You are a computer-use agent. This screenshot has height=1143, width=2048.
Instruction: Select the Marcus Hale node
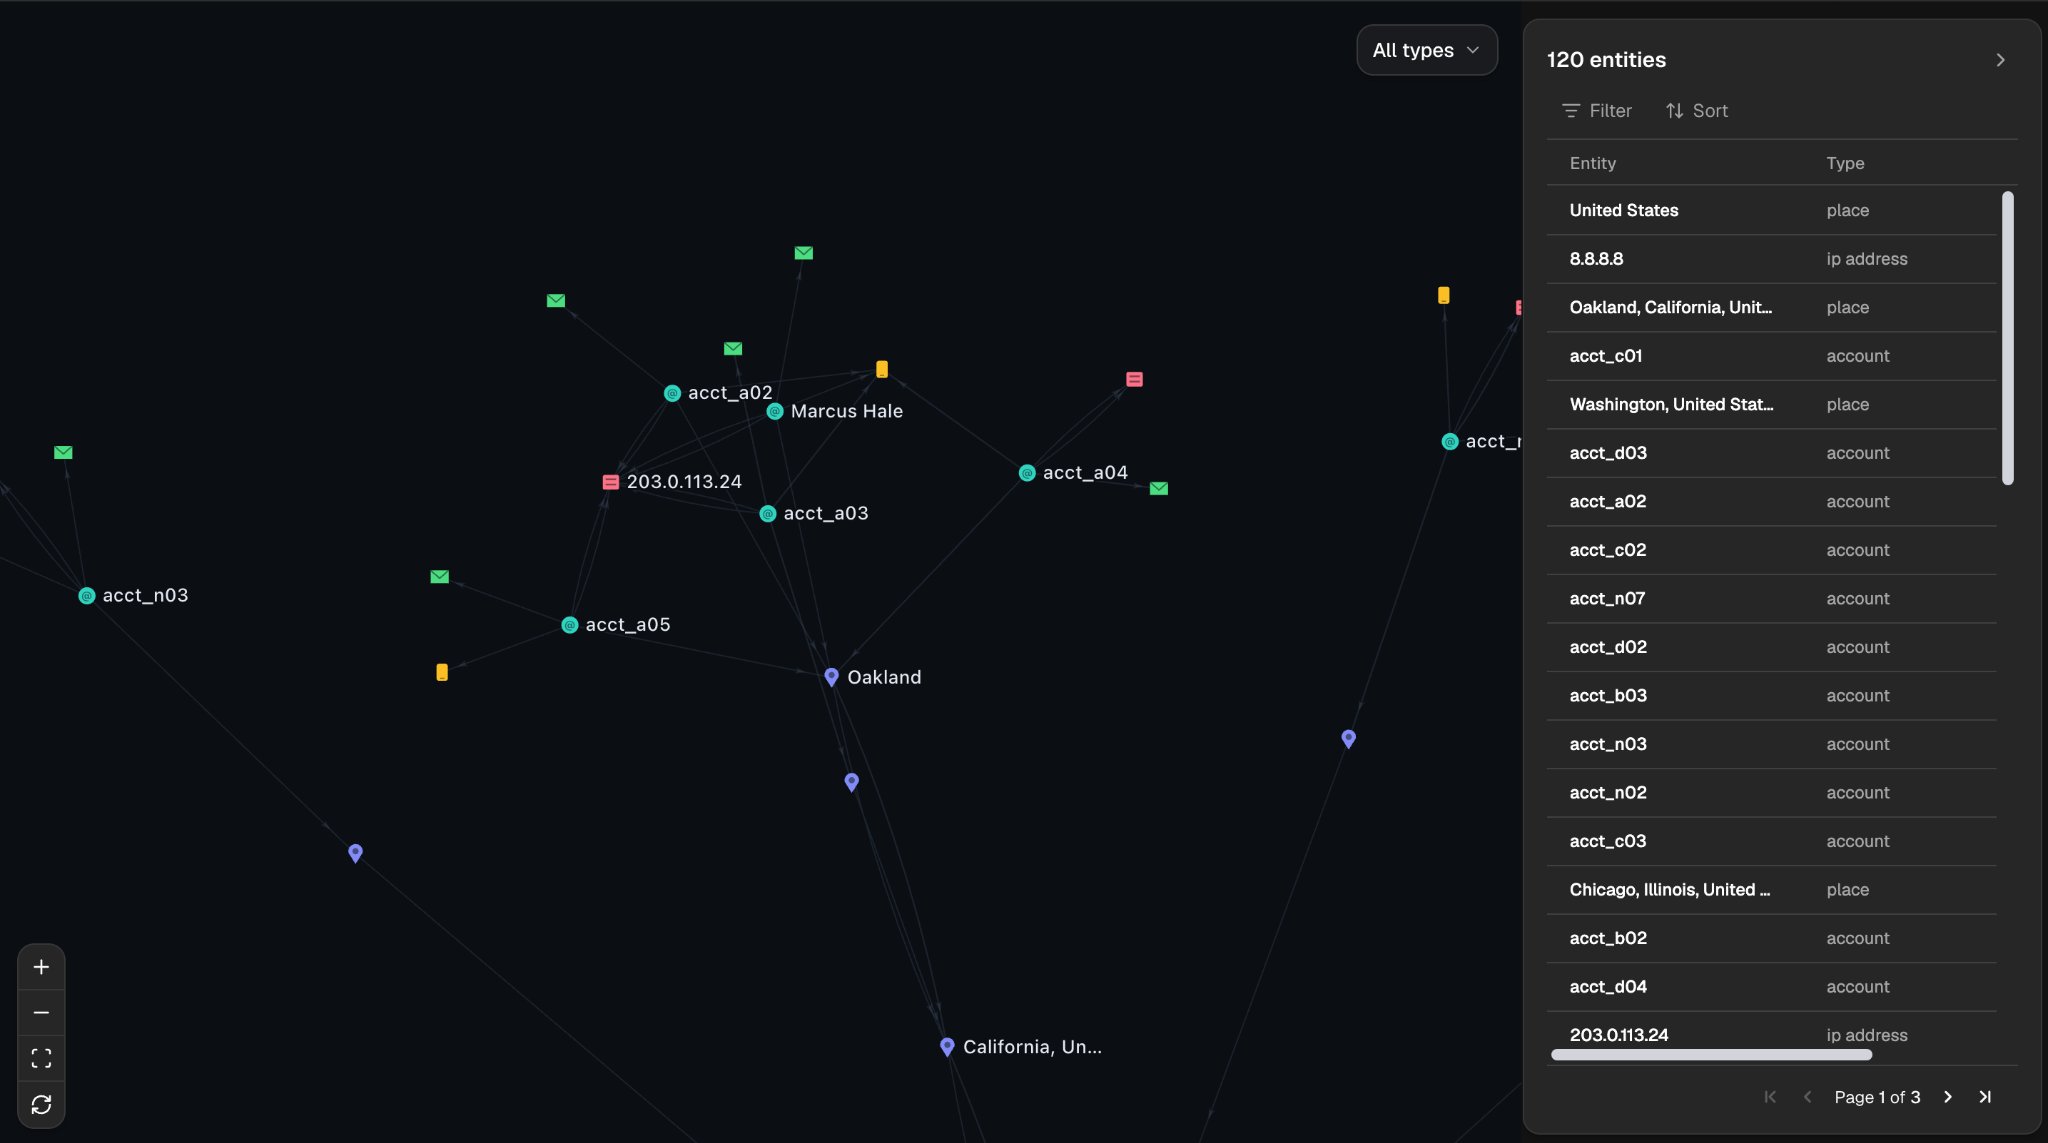click(775, 411)
